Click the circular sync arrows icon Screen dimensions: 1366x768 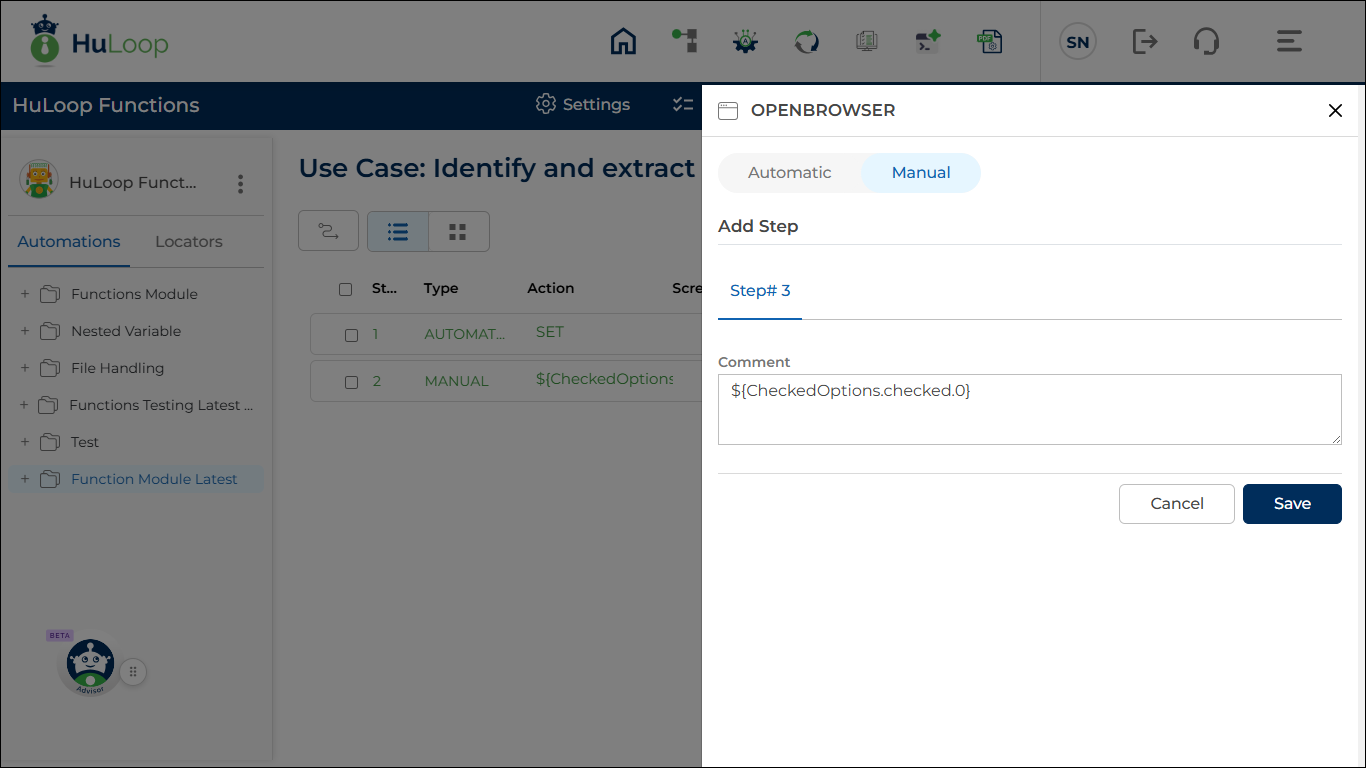tap(806, 42)
